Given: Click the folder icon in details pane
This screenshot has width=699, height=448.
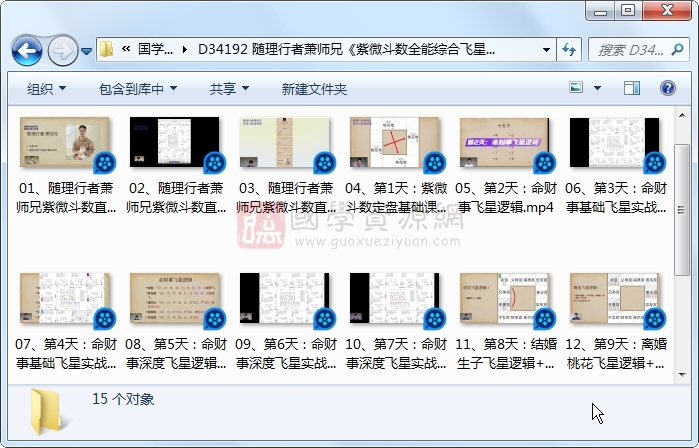Looking at the screenshot, I should point(50,412).
